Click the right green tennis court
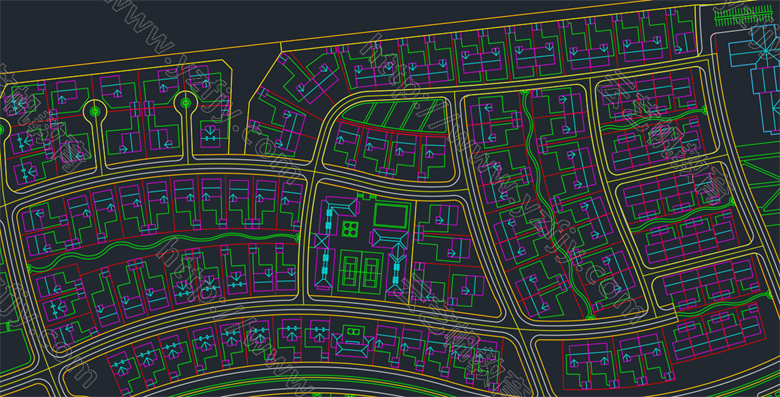The height and width of the screenshot is (397, 780). tap(370, 272)
